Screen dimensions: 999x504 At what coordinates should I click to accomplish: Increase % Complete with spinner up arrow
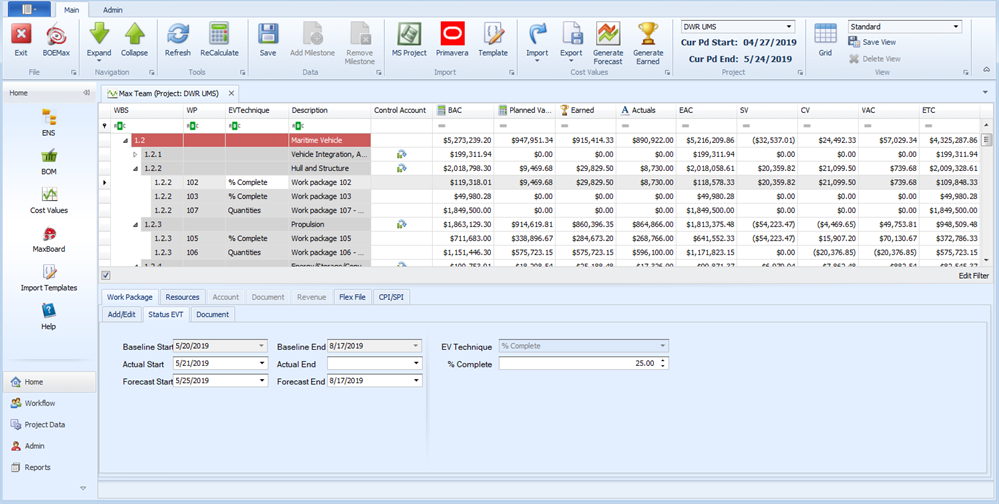click(x=663, y=360)
